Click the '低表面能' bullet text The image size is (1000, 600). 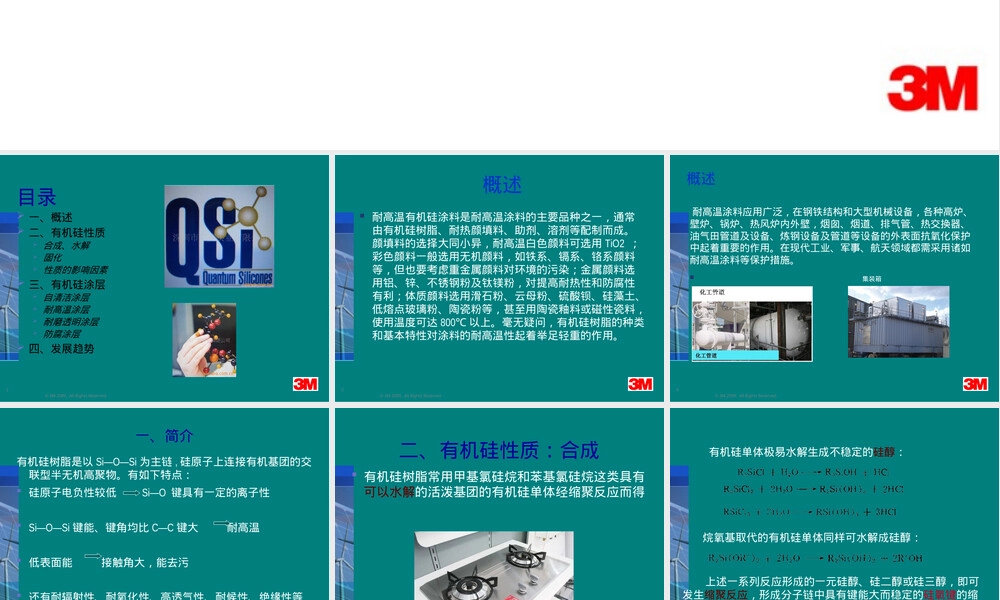tap(50, 562)
